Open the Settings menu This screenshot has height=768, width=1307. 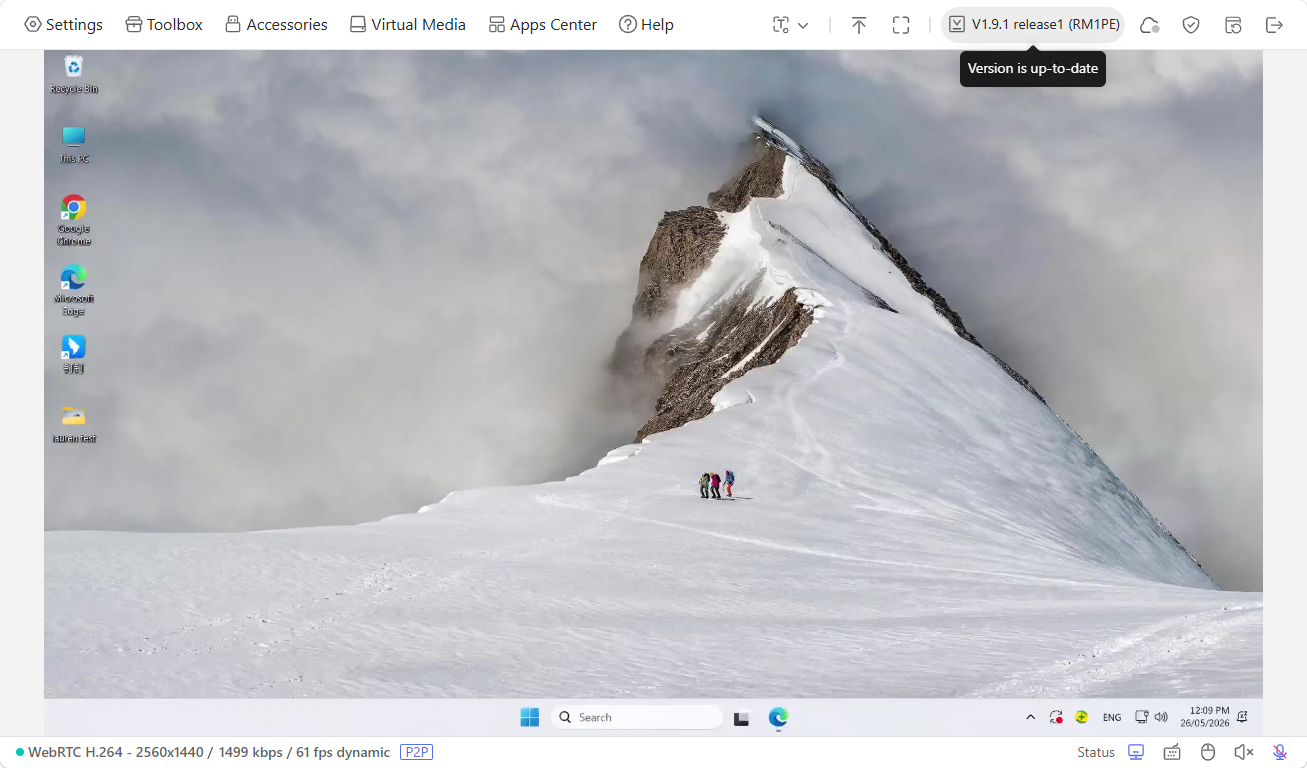(63, 25)
